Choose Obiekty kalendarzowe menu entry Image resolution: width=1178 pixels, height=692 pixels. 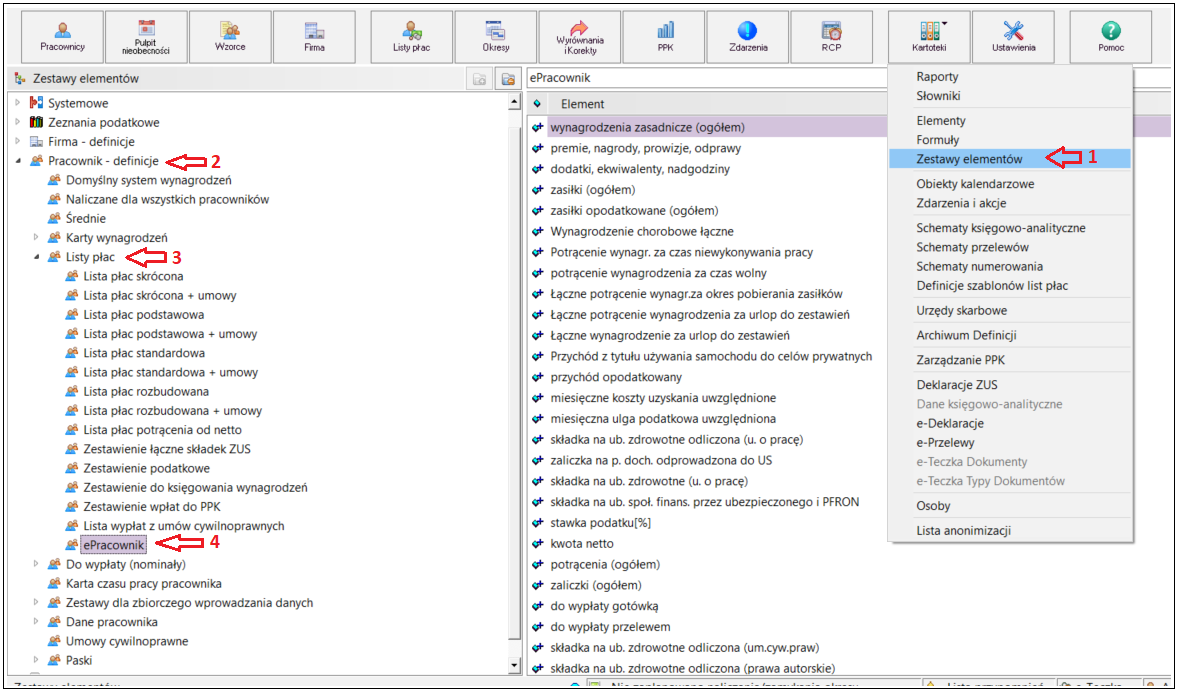tap(975, 183)
